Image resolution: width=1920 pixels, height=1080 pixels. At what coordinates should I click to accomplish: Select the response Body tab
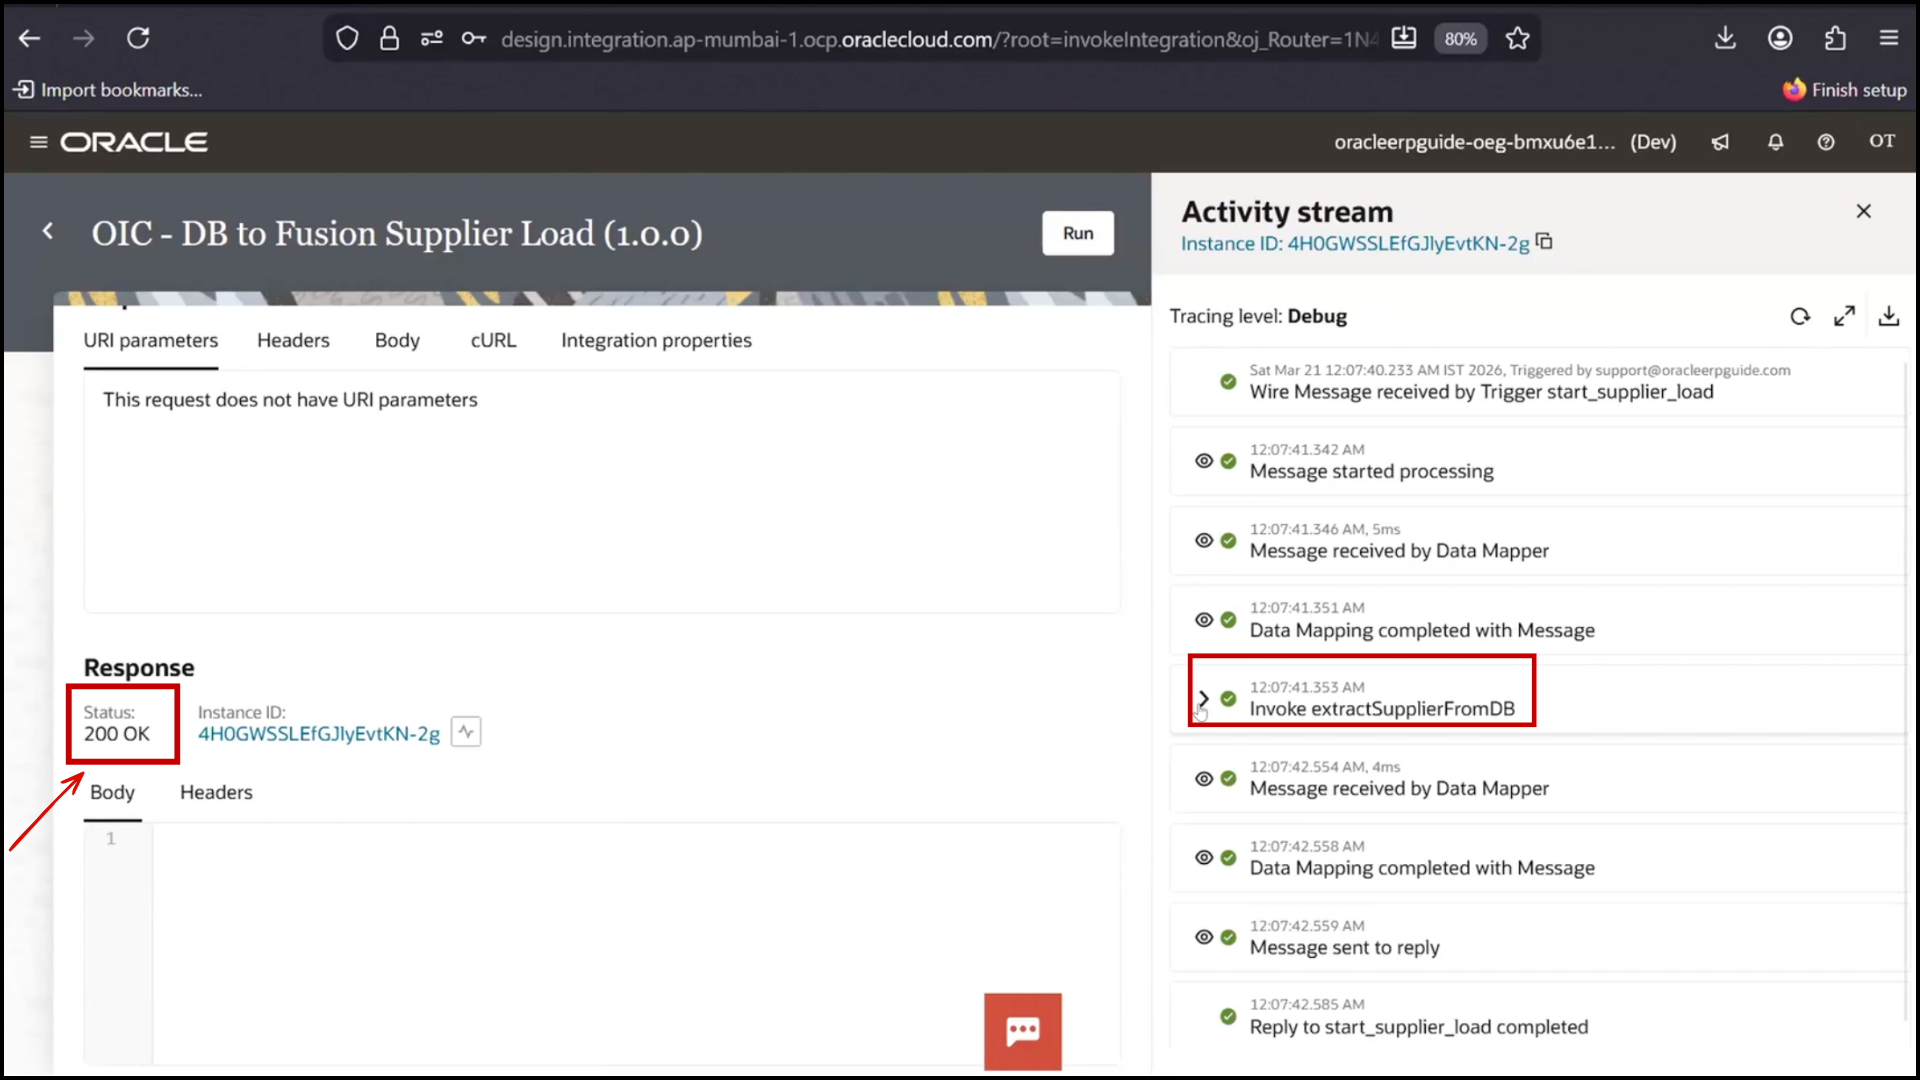click(112, 793)
